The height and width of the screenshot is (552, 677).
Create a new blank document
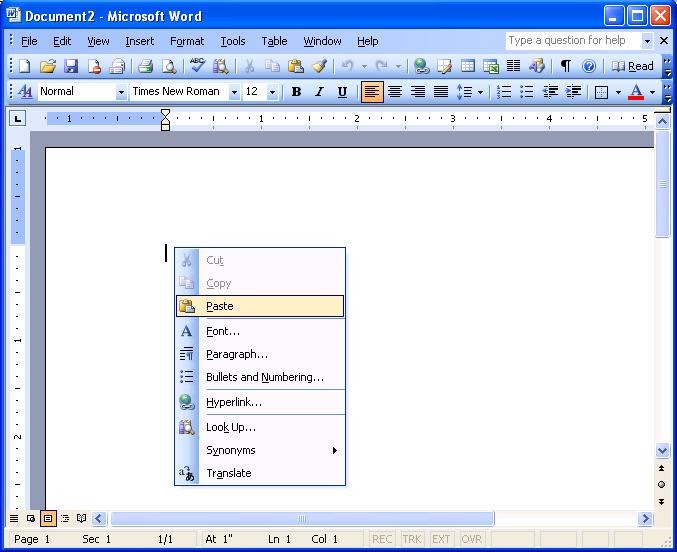pyautogui.click(x=25, y=67)
